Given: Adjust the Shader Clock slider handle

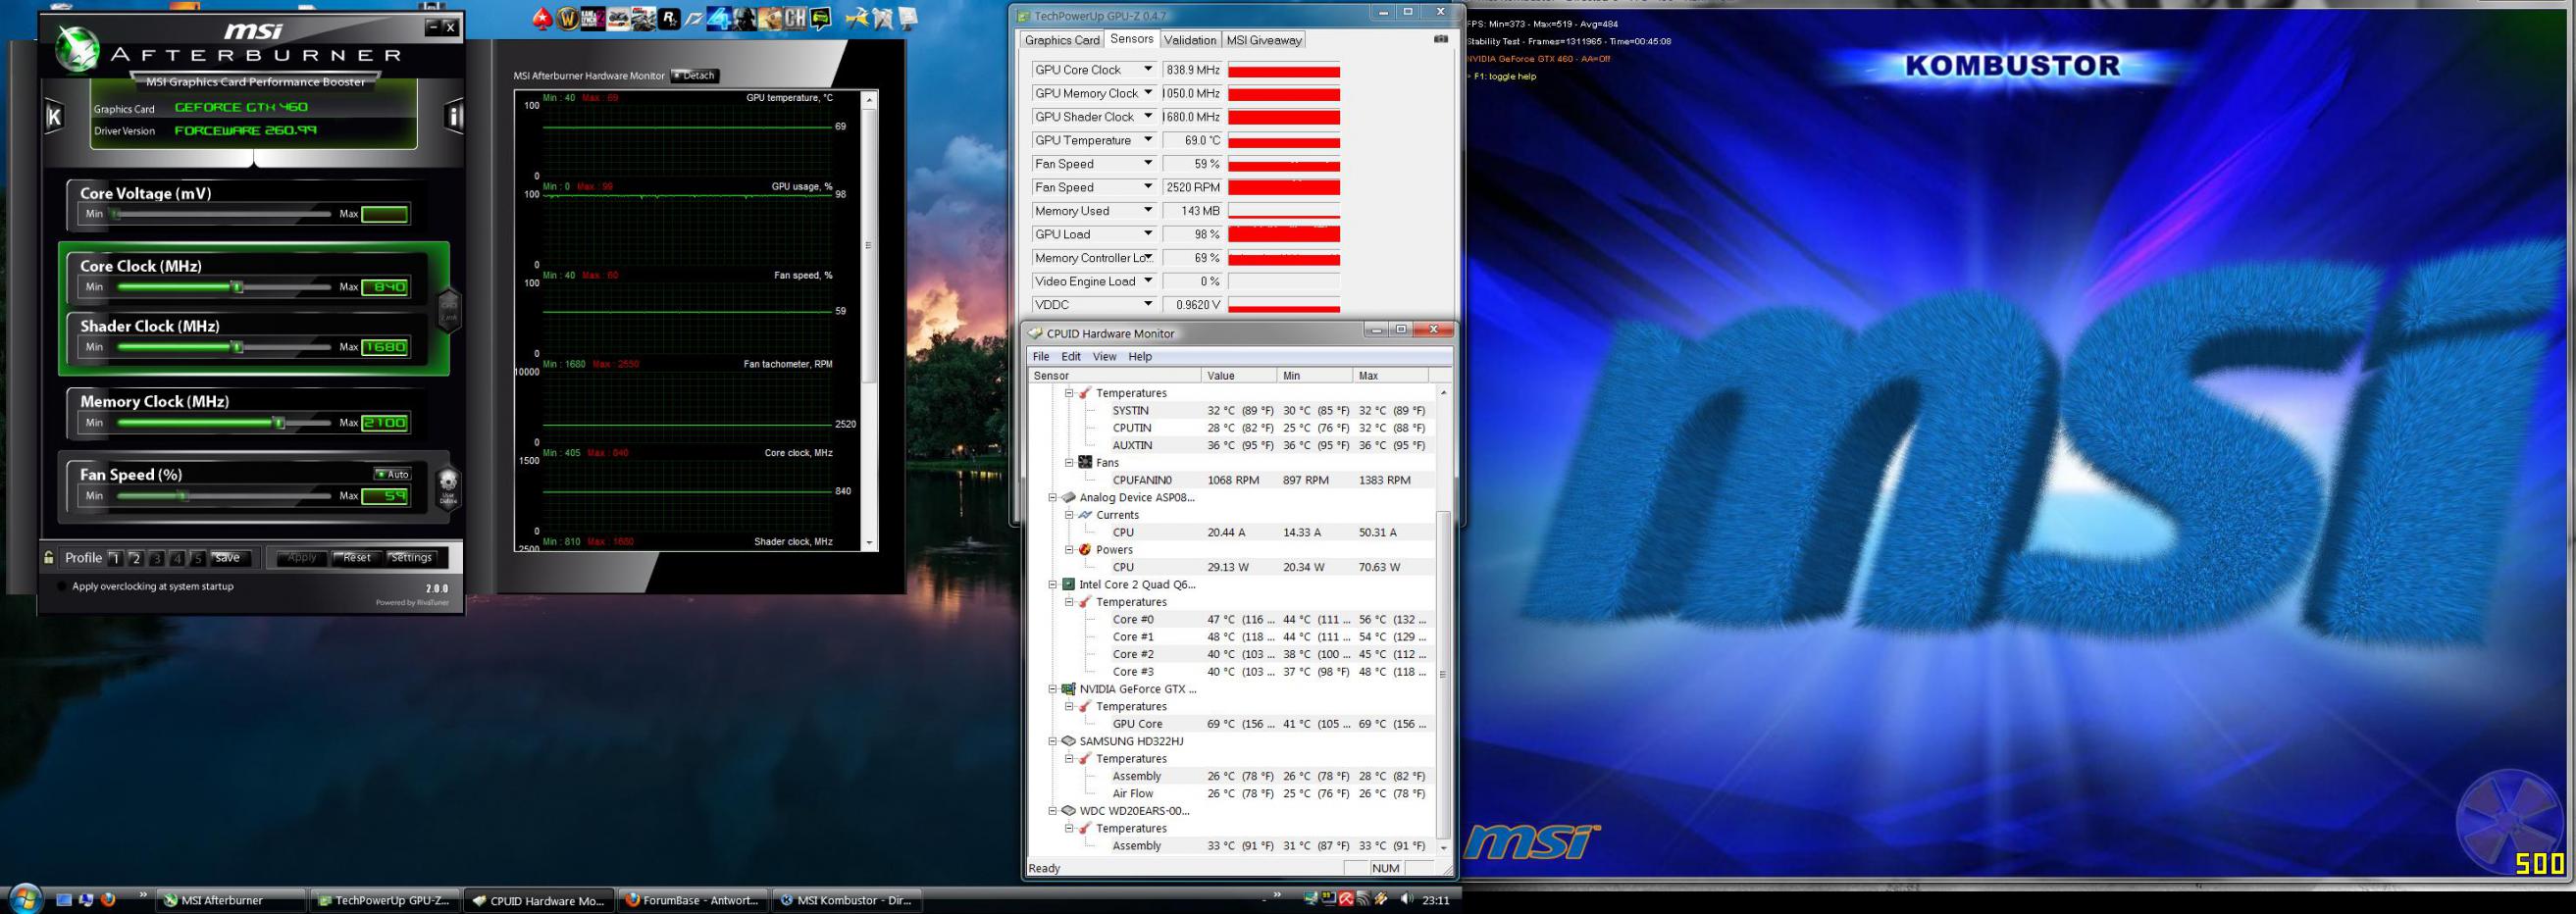Looking at the screenshot, I should (x=237, y=347).
